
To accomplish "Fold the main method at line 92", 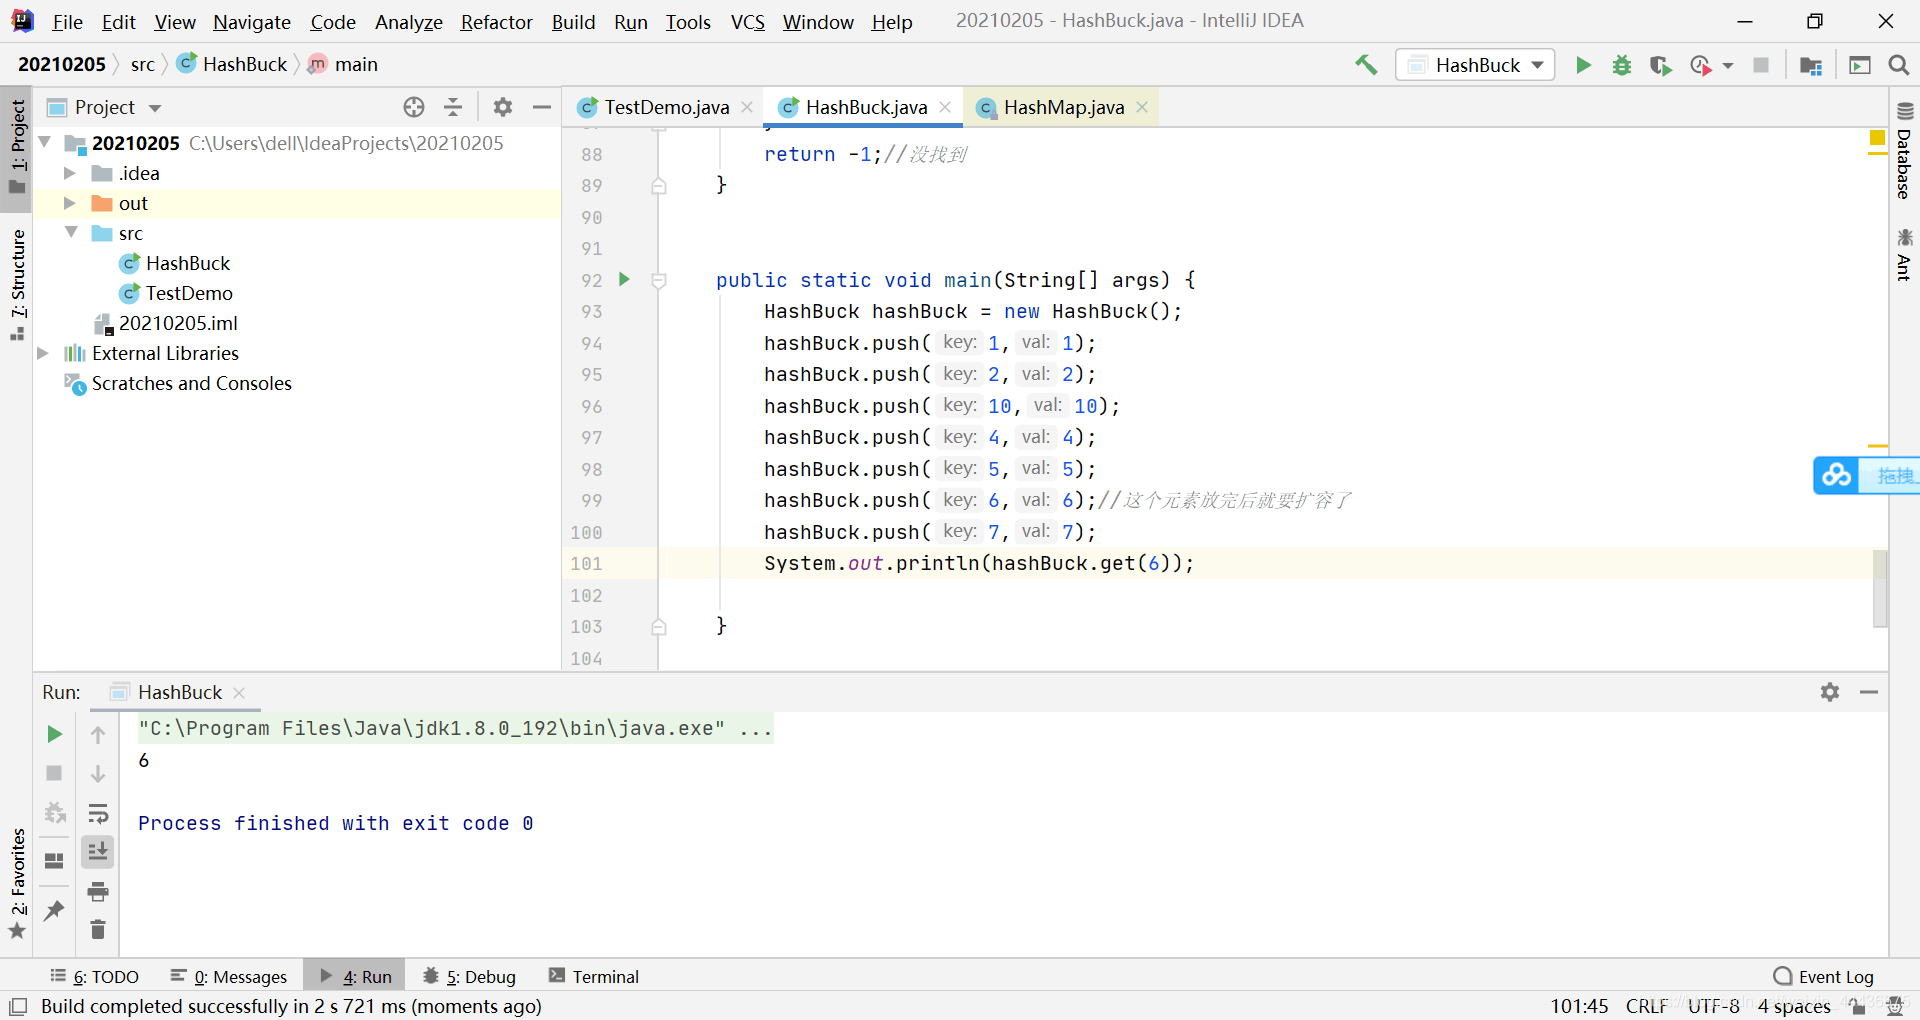I will coord(659,281).
